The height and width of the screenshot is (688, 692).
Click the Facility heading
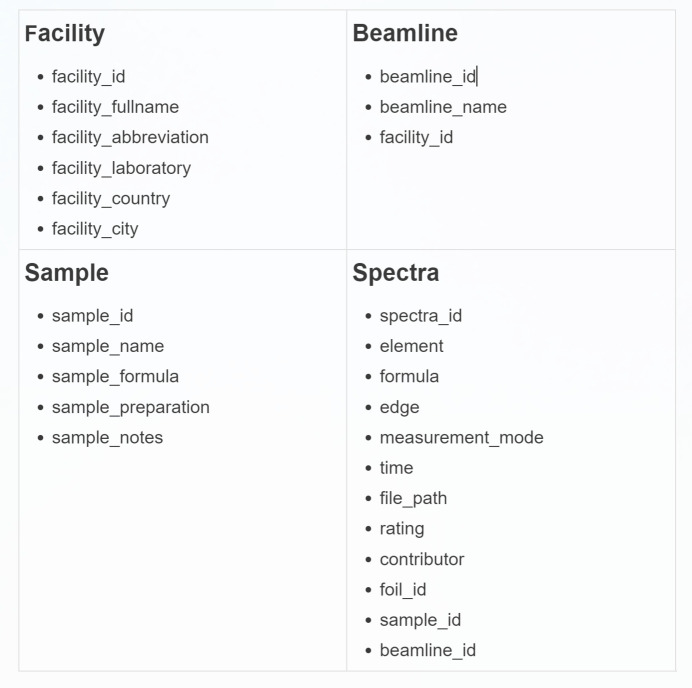point(65,33)
